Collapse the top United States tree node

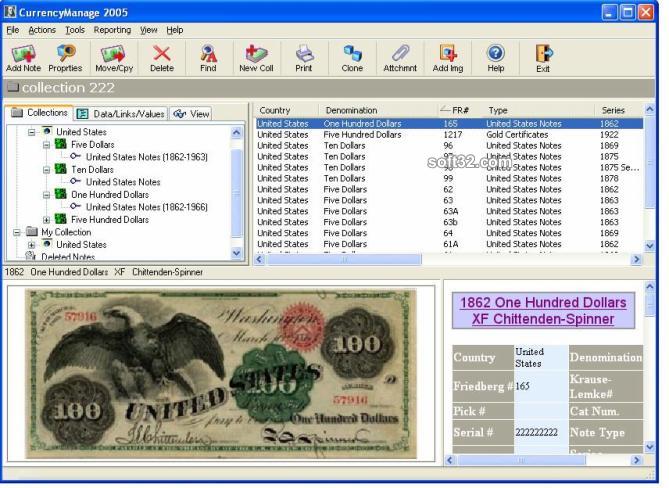(x=32, y=132)
